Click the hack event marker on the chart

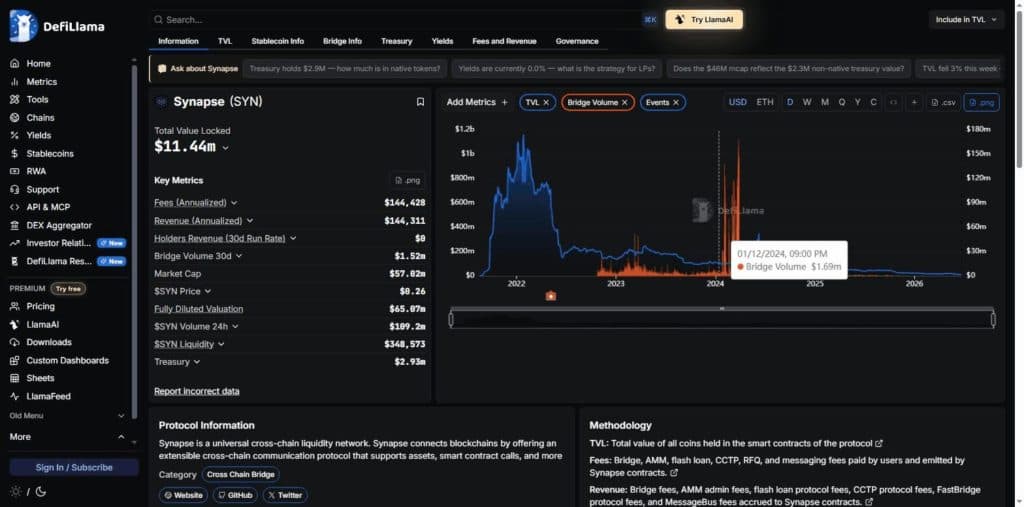tap(551, 296)
